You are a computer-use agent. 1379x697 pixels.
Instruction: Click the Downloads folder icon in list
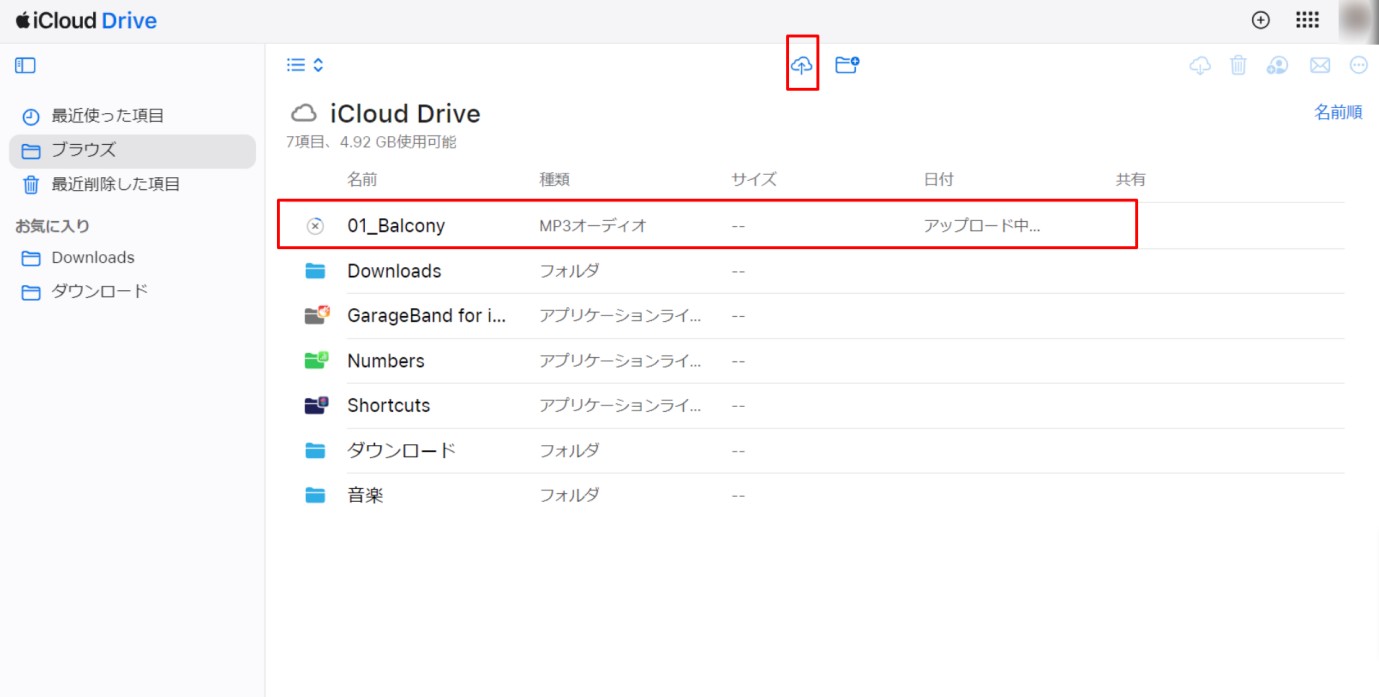(x=316, y=271)
